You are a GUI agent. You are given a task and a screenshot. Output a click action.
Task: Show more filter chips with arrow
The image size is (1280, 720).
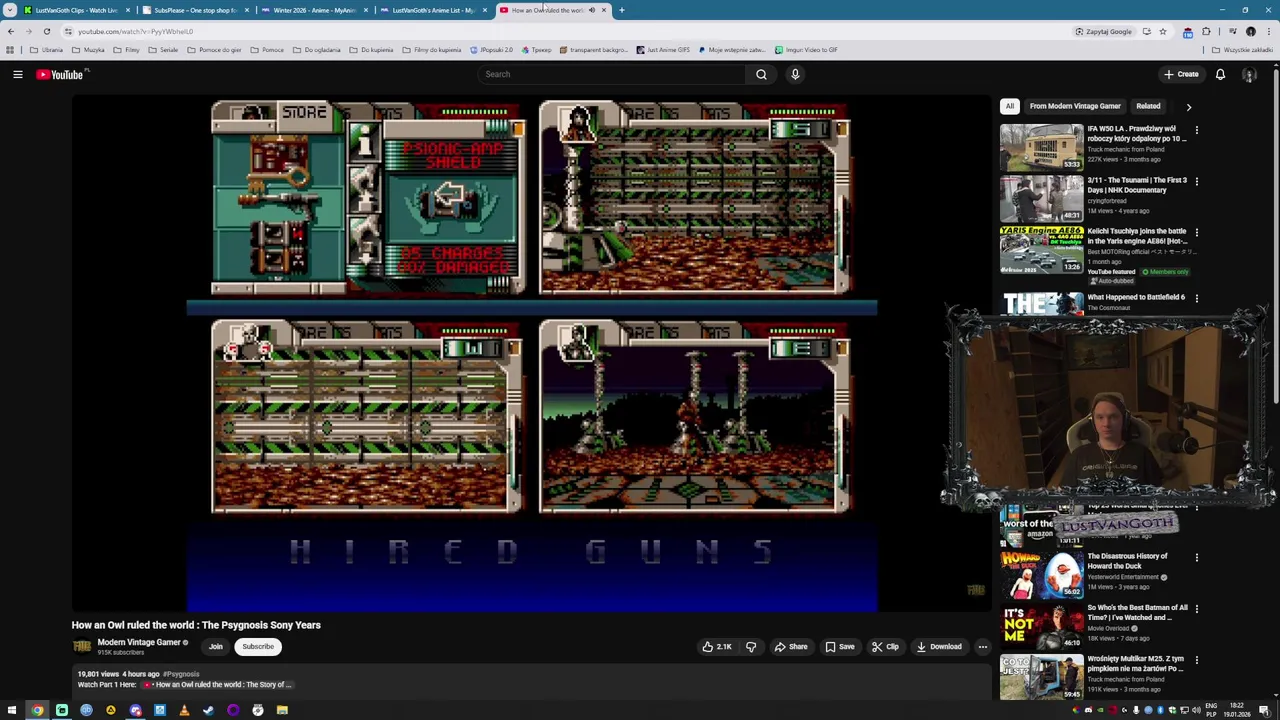coord(1188,106)
